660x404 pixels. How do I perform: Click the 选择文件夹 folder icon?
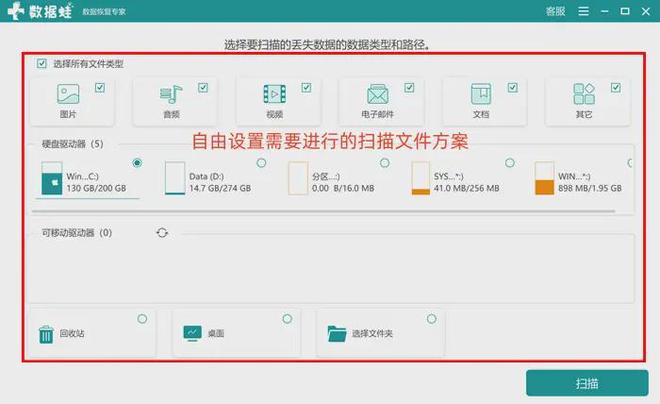(x=337, y=334)
